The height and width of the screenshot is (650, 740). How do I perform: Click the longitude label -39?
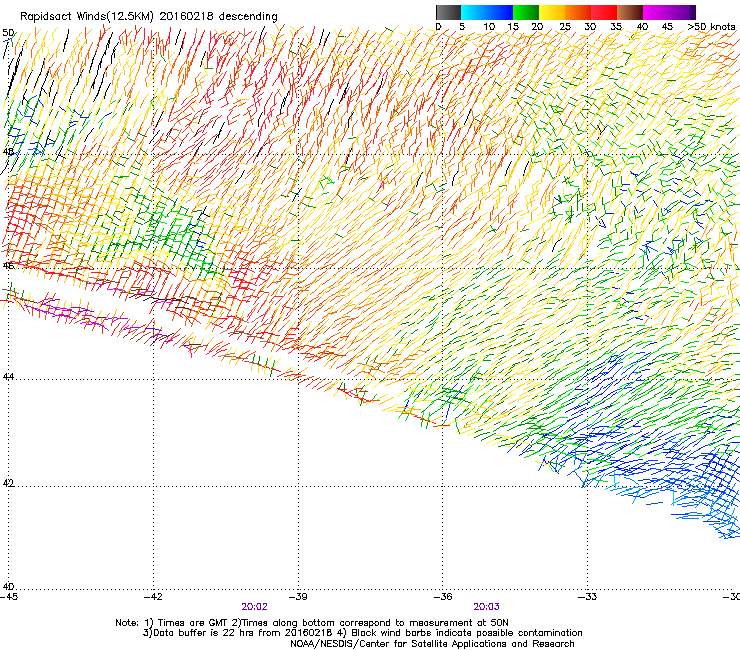point(298,597)
